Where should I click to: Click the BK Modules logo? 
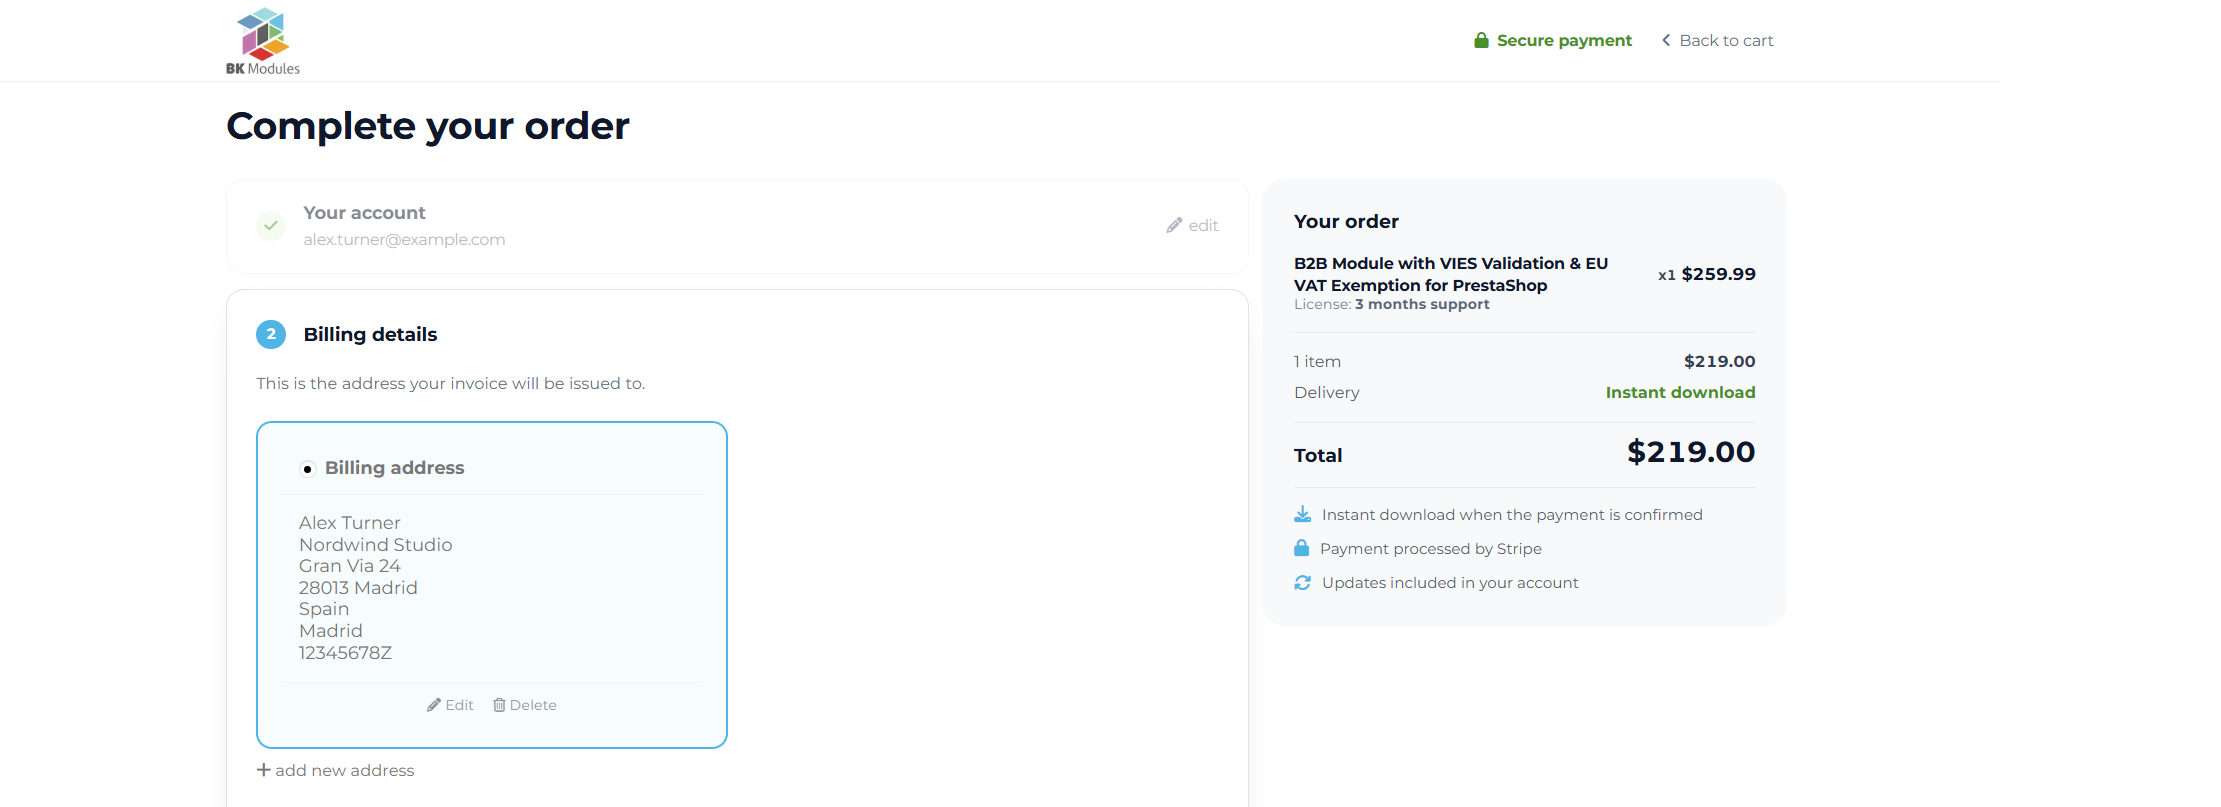pyautogui.click(x=263, y=41)
